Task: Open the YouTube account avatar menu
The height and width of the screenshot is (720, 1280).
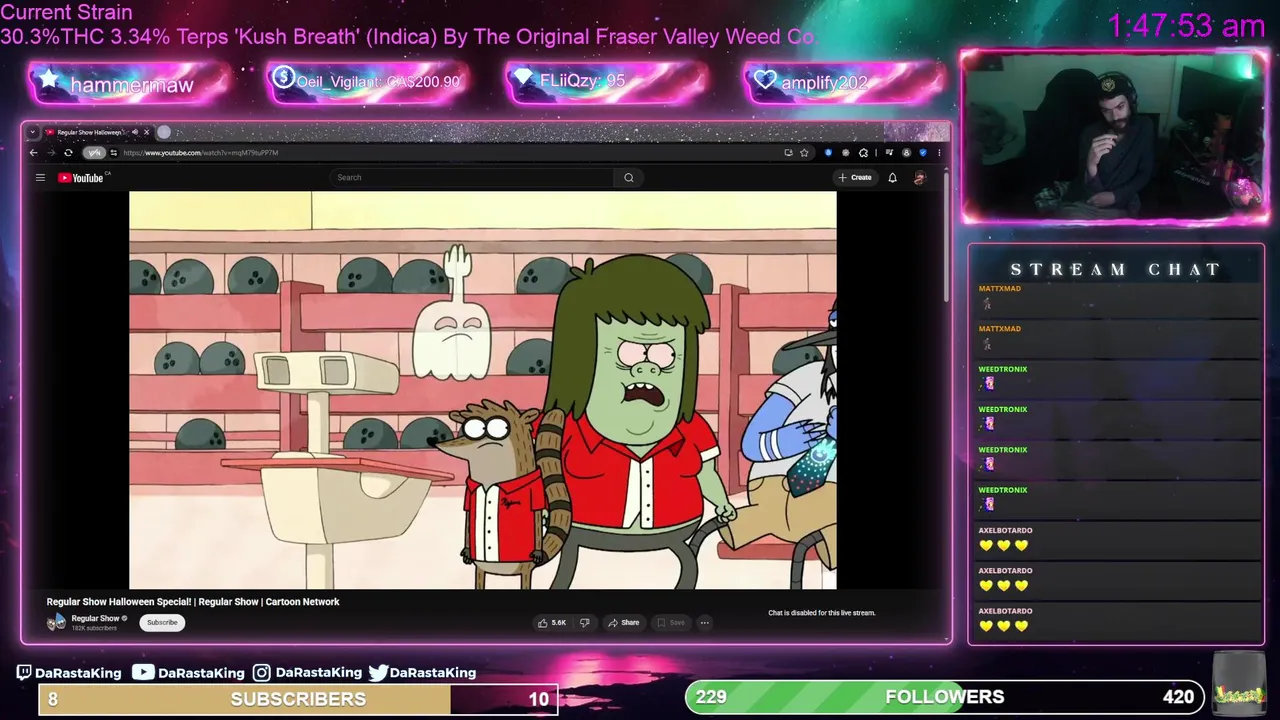Action: point(919,178)
